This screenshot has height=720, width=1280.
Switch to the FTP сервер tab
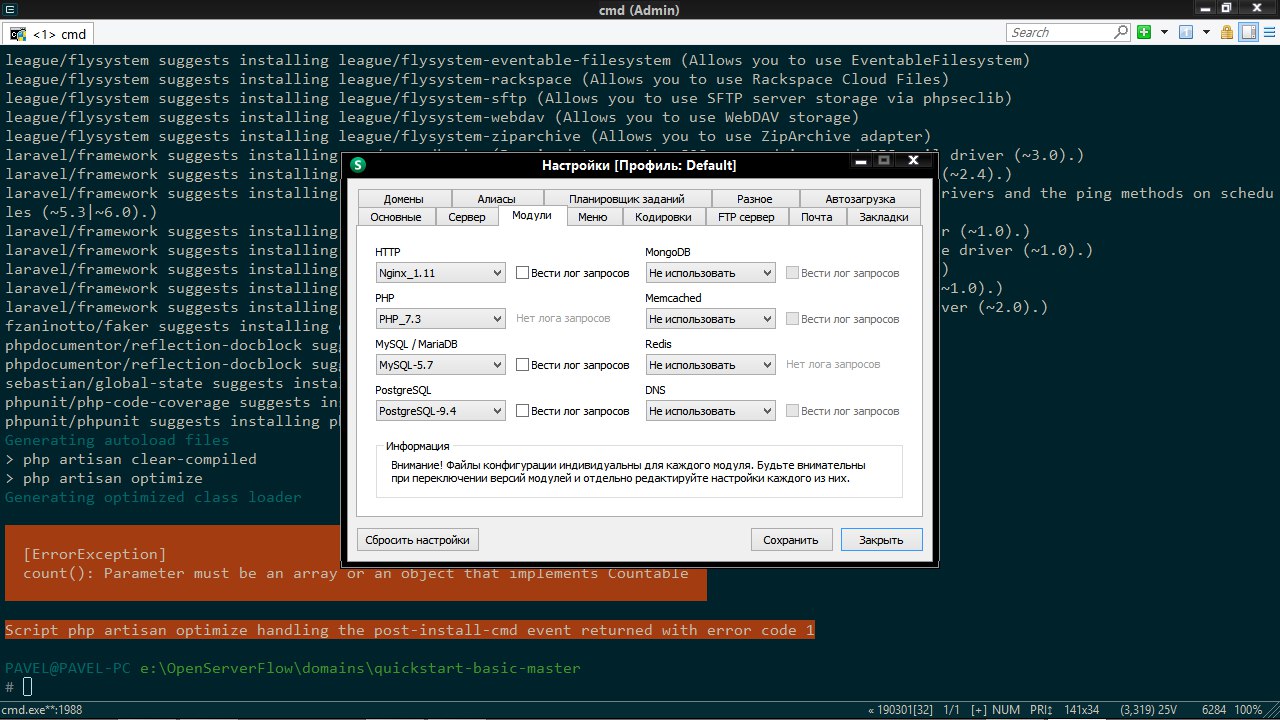point(747,217)
